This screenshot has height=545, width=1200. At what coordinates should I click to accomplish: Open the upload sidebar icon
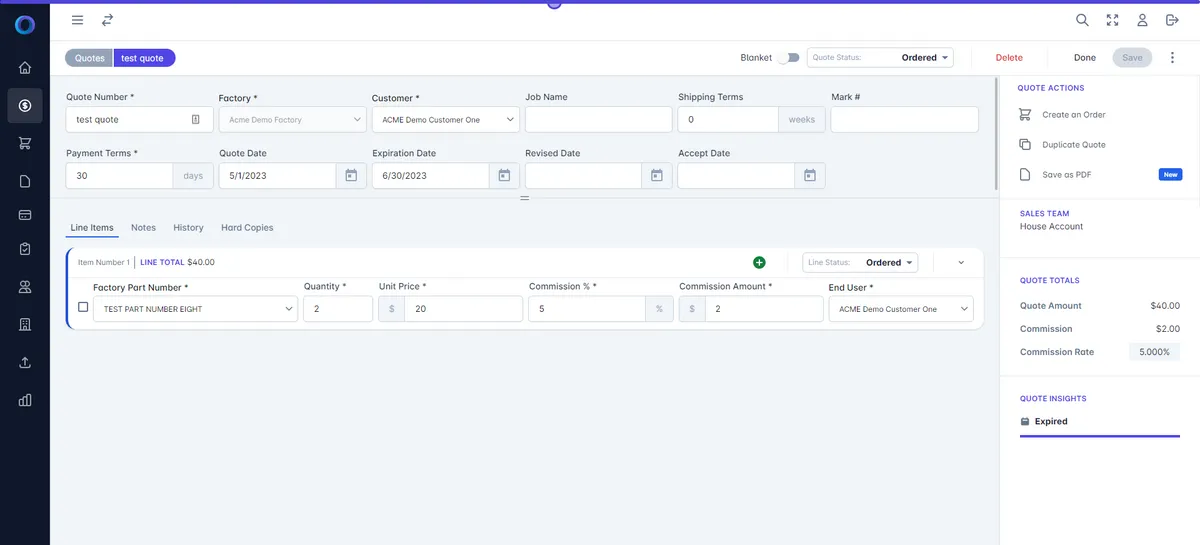[x=25, y=363]
